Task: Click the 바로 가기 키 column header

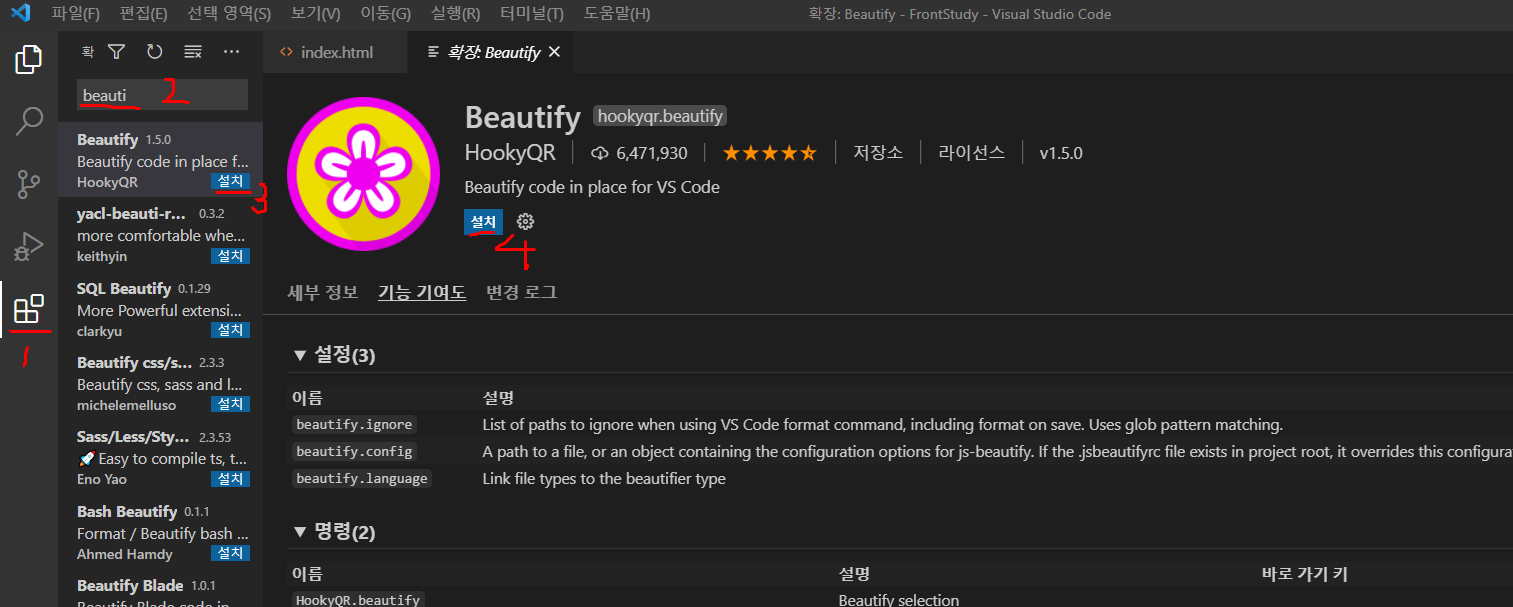Action: tap(1305, 574)
